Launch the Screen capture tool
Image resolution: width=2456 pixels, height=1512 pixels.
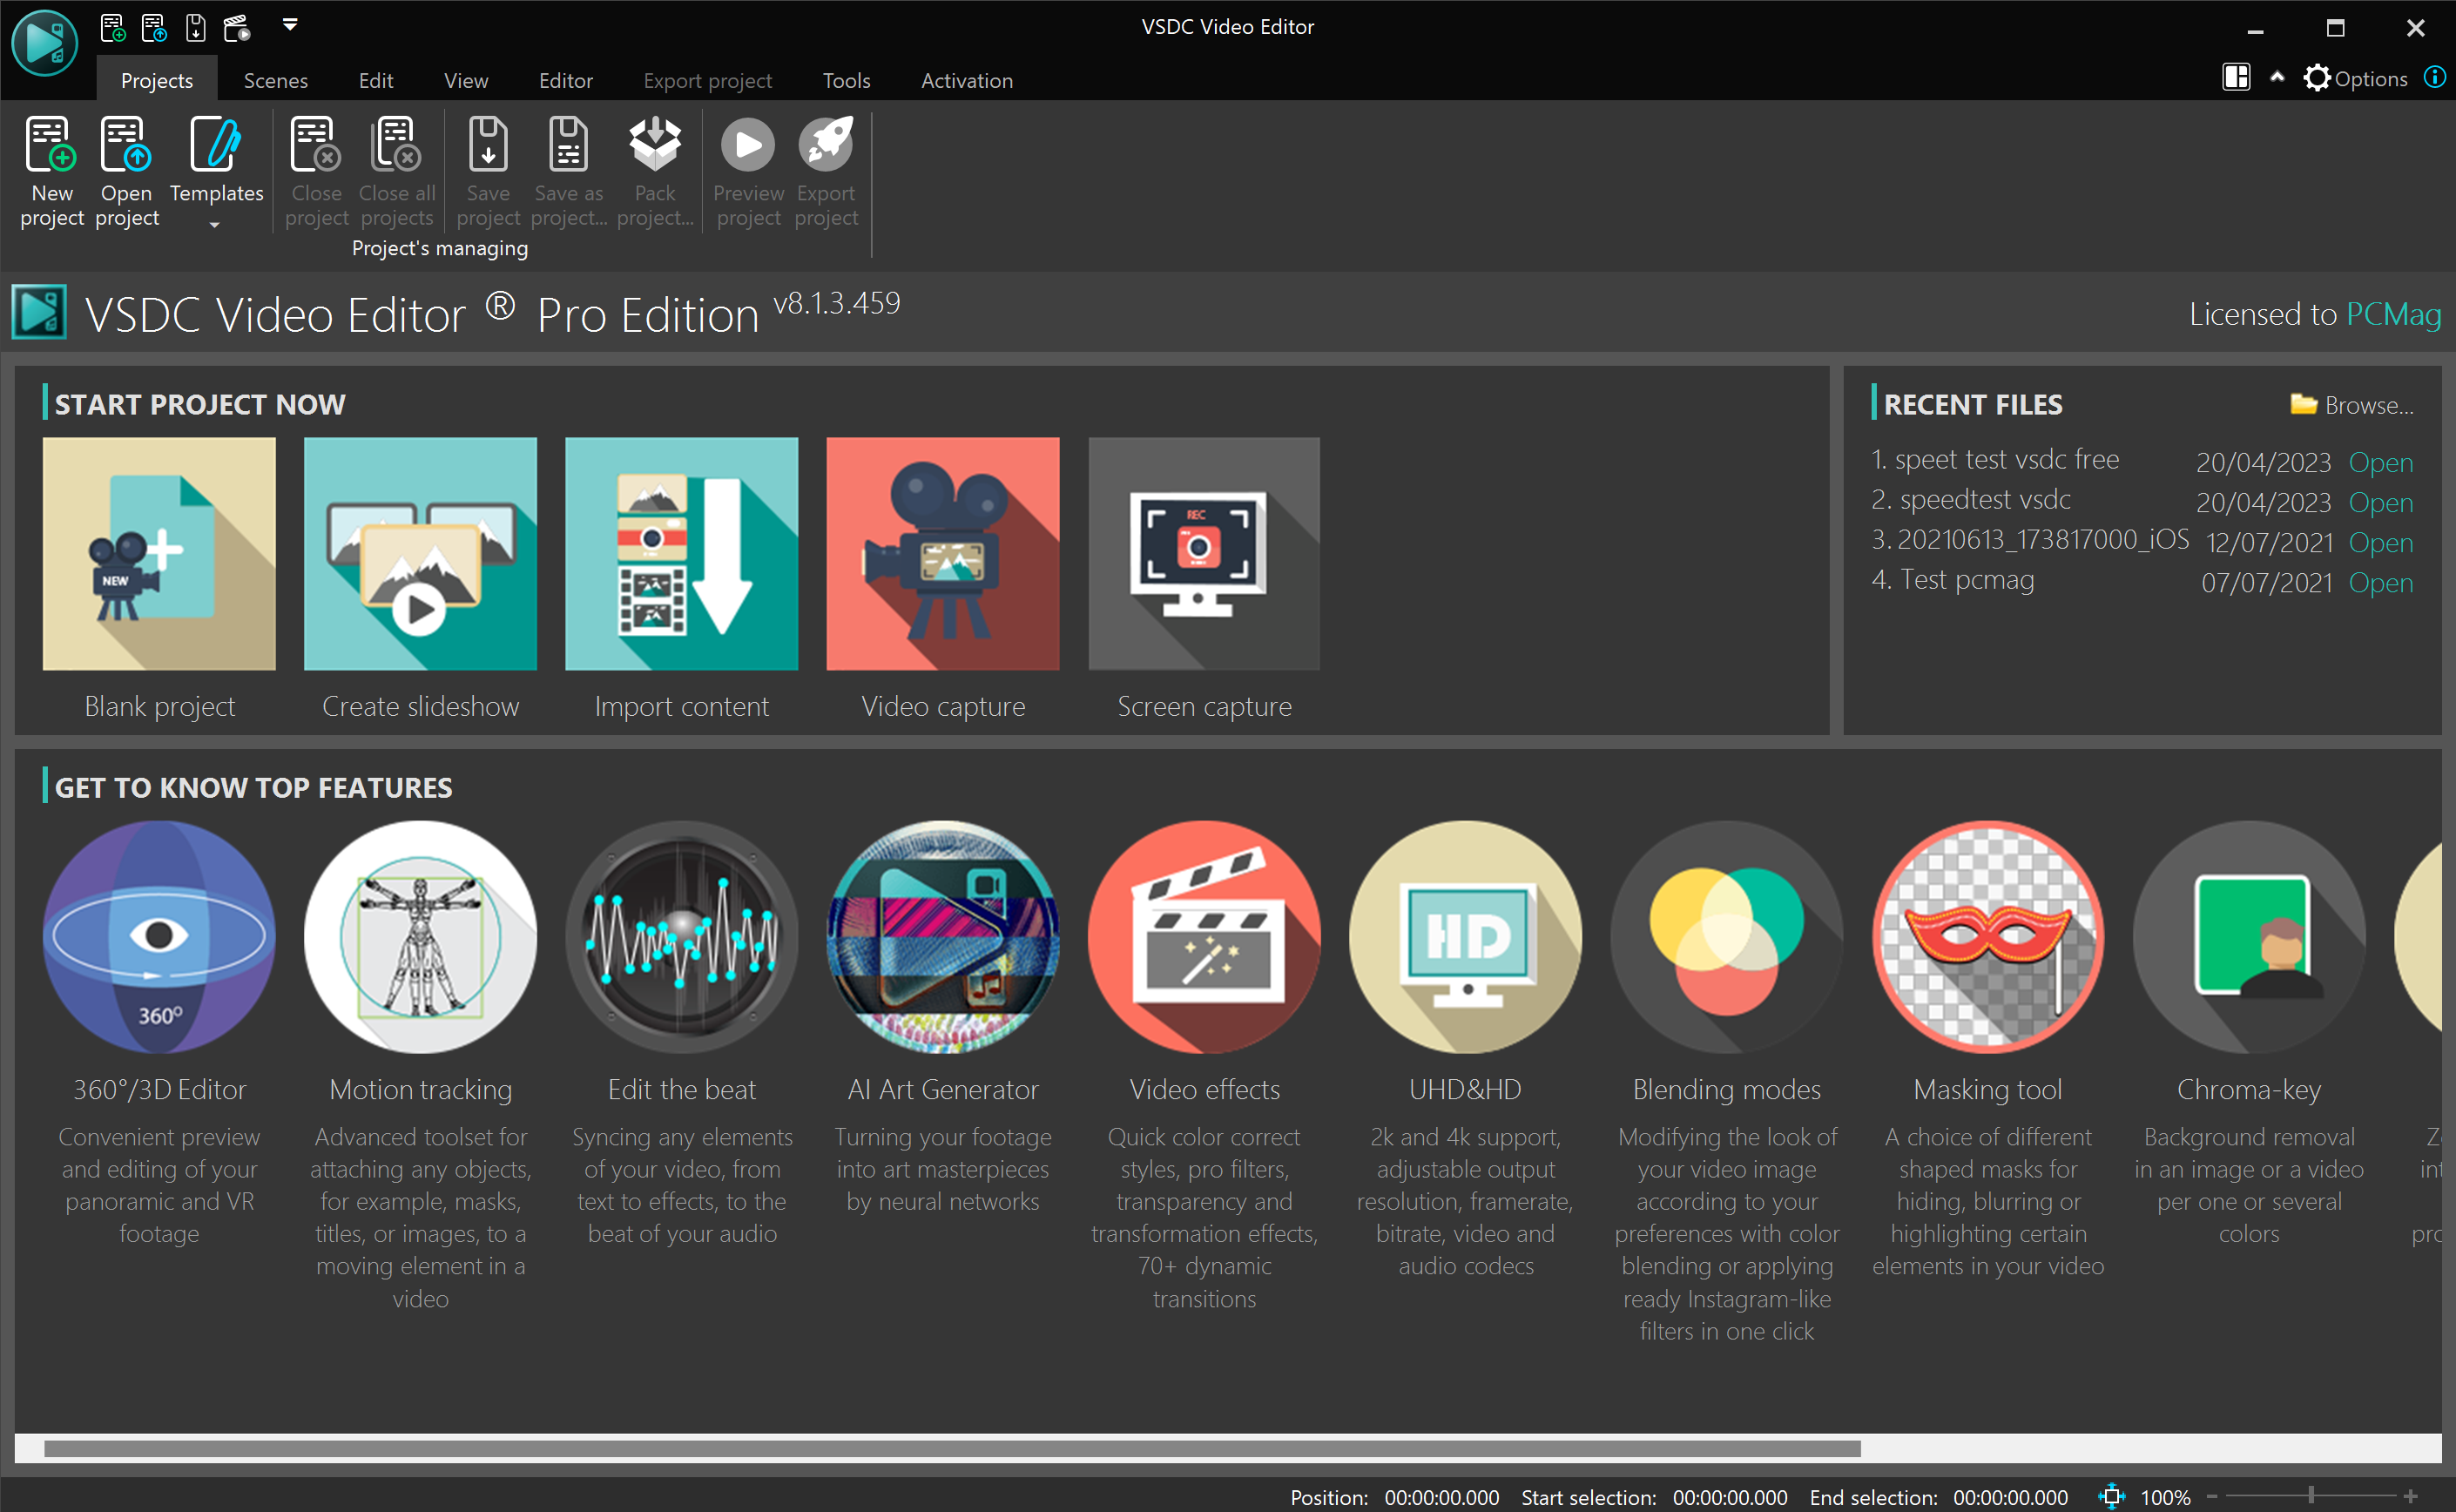pyautogui.click(x=1204, y=554)
